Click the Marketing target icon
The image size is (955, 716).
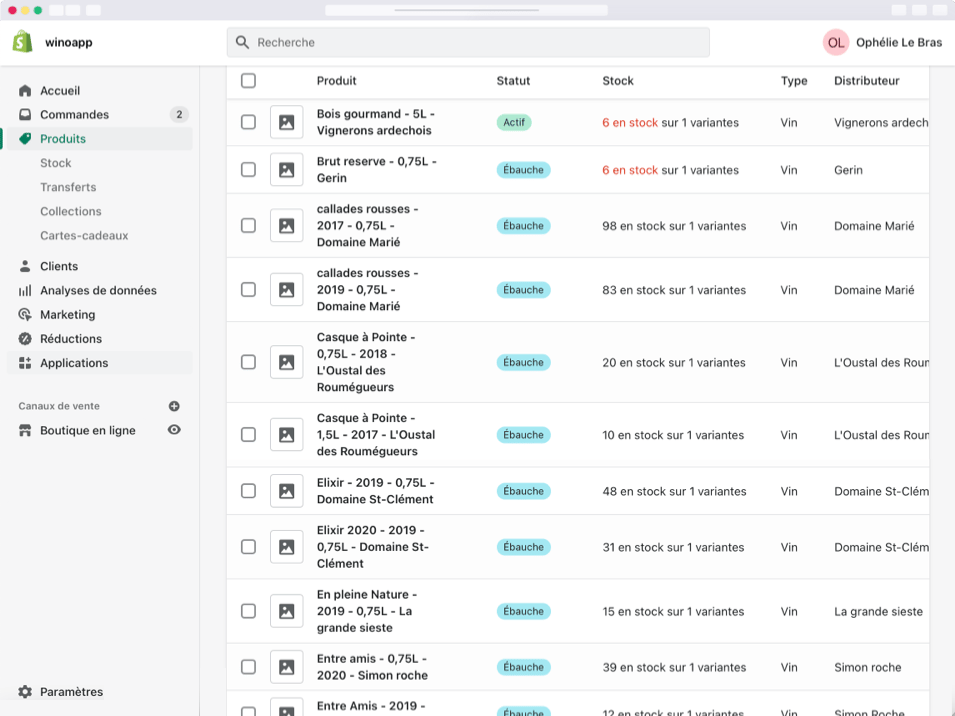(x=25, y=315)
